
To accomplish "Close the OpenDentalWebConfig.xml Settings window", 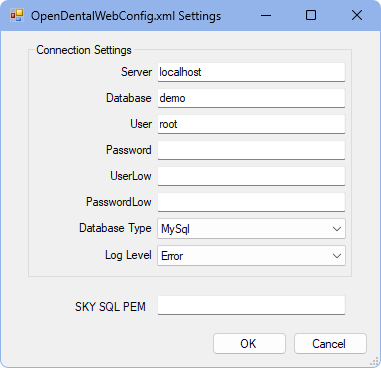I will pyautogui.click(x=357, y=15).
